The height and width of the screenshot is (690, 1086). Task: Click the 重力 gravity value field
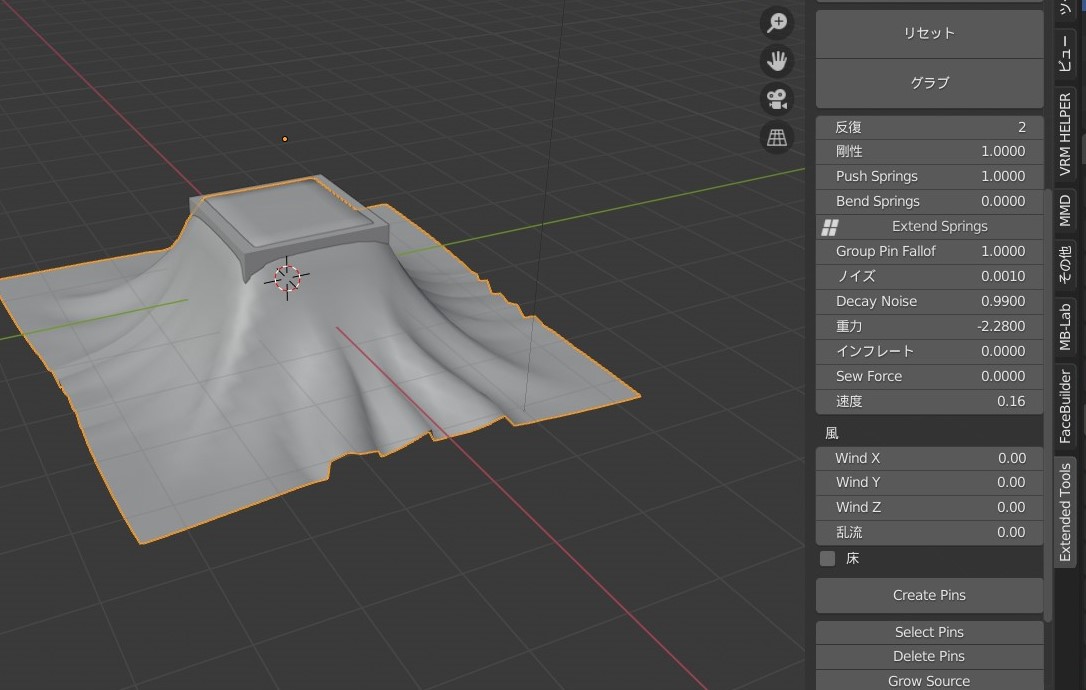coord(929,326)
